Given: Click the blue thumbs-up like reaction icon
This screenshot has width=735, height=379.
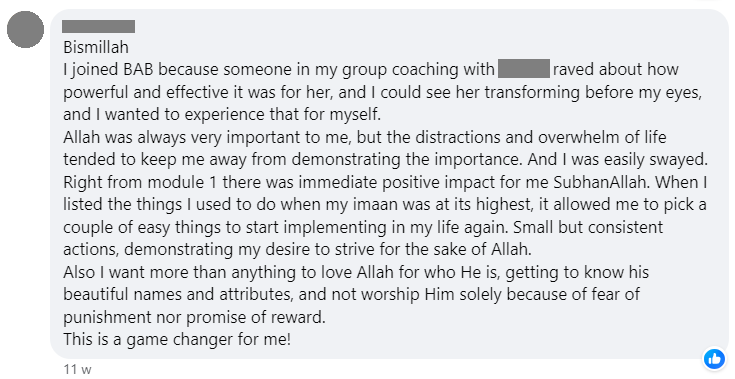Looking at the screenshot, I should click(714, 359).
